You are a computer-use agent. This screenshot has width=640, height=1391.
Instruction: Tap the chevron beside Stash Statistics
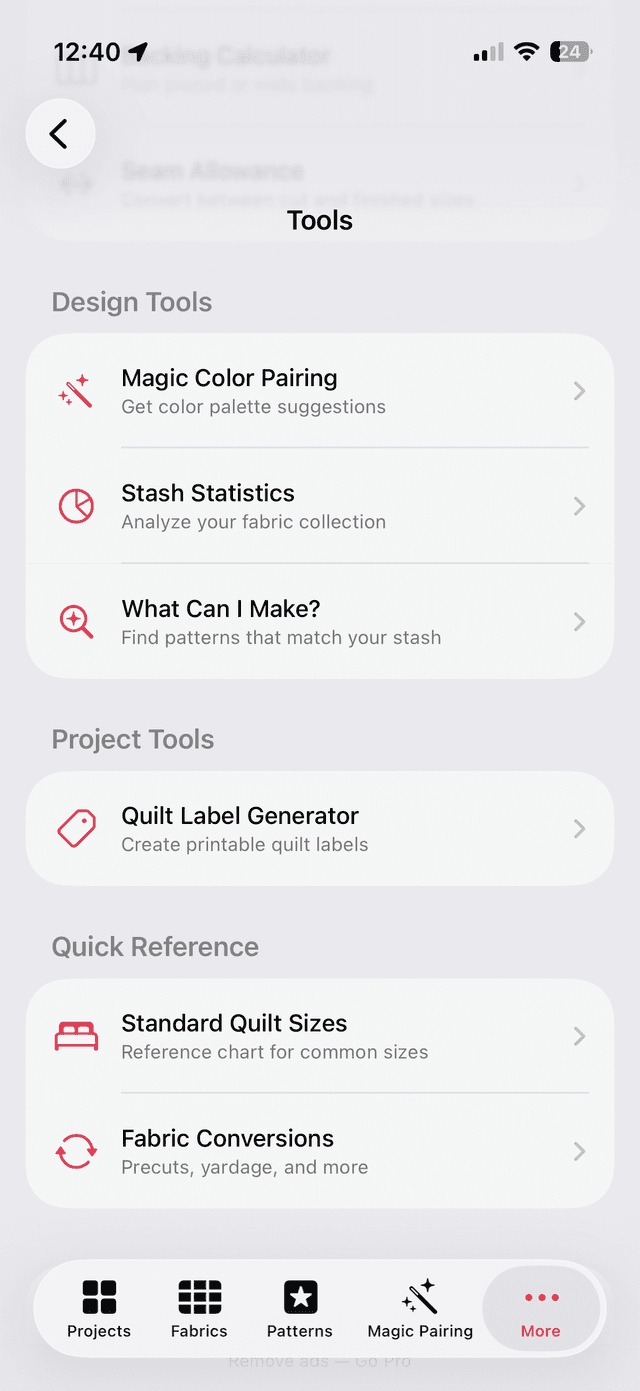(x=579, y=507)
